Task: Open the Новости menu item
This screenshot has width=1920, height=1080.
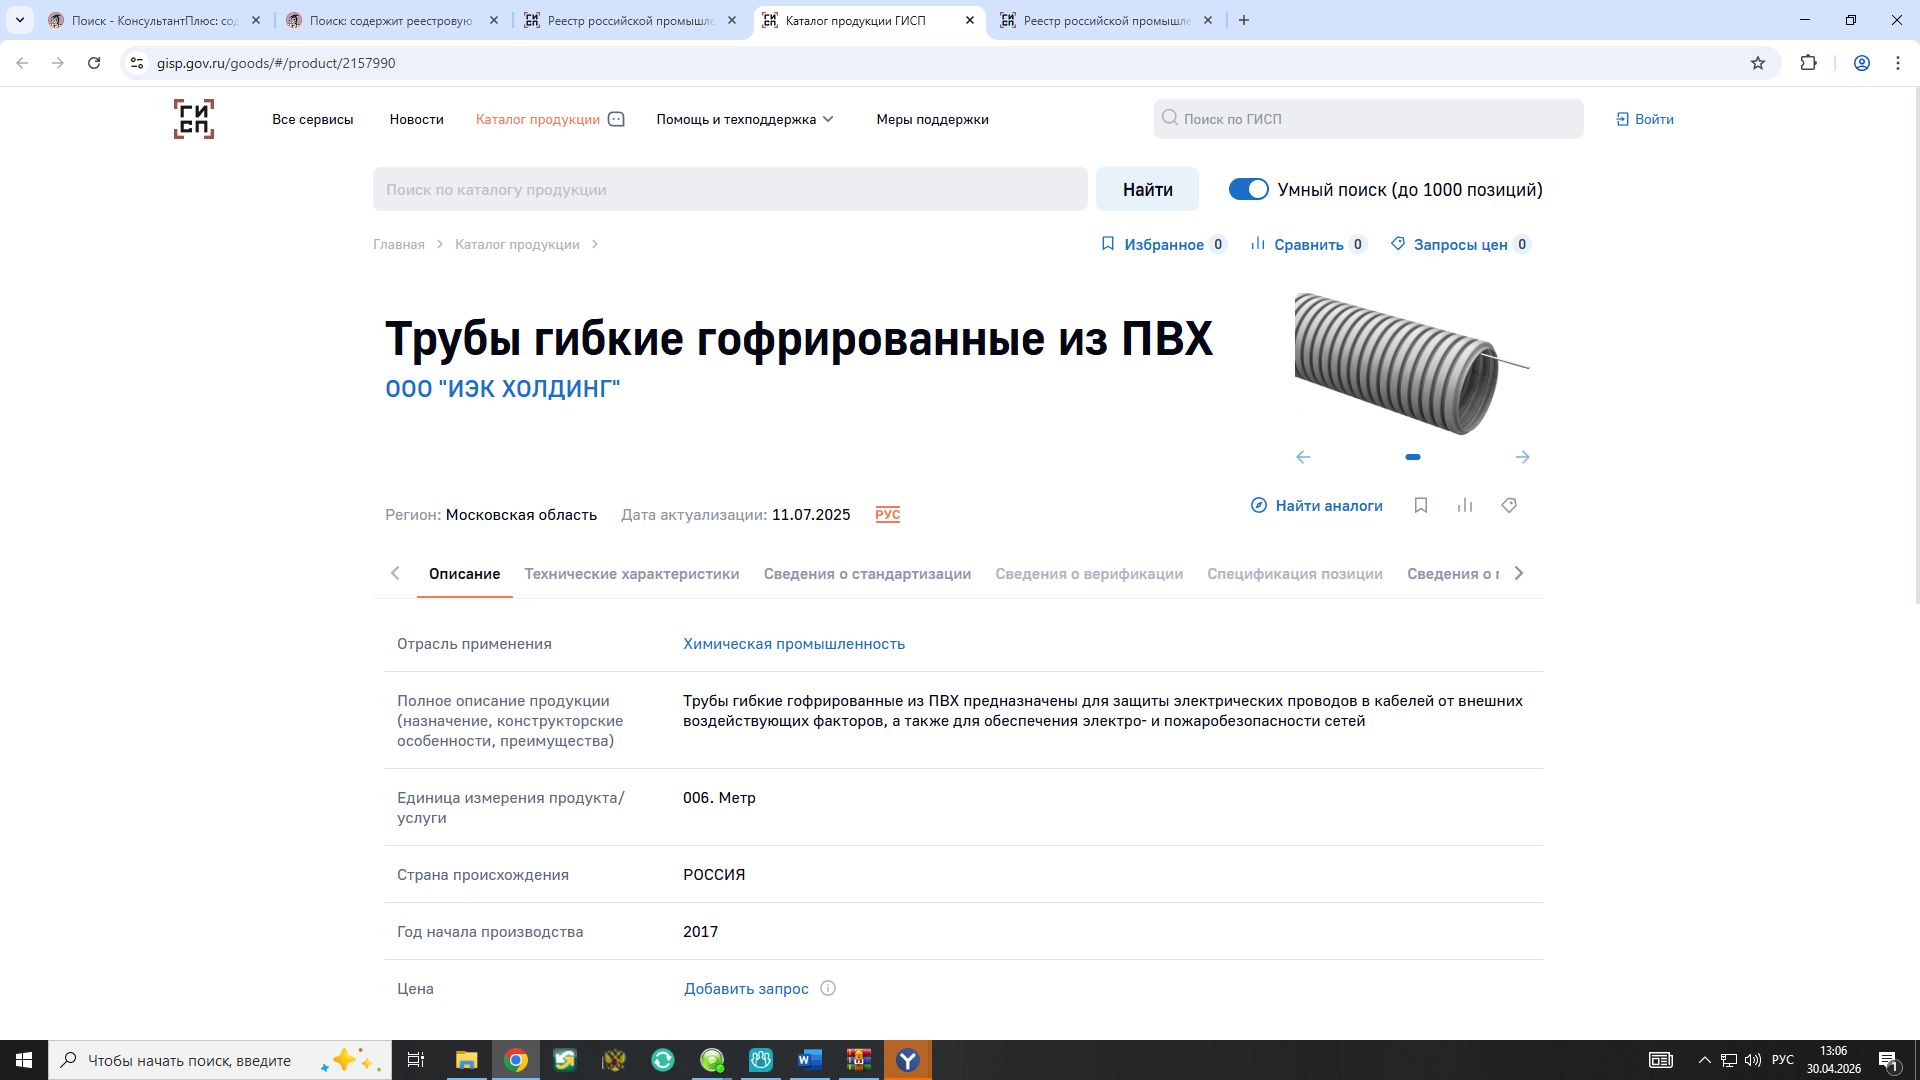Action: [417, 119]
